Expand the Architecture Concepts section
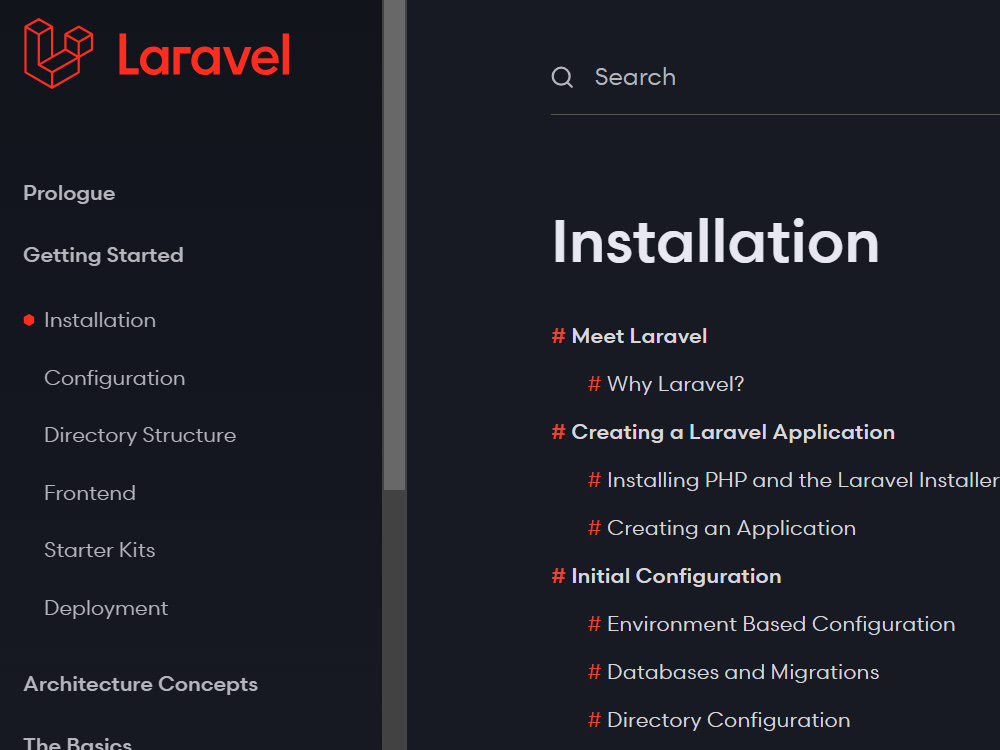Image resolution: width=1000 pixels, height=750 pixels. [x=140, y=684]
